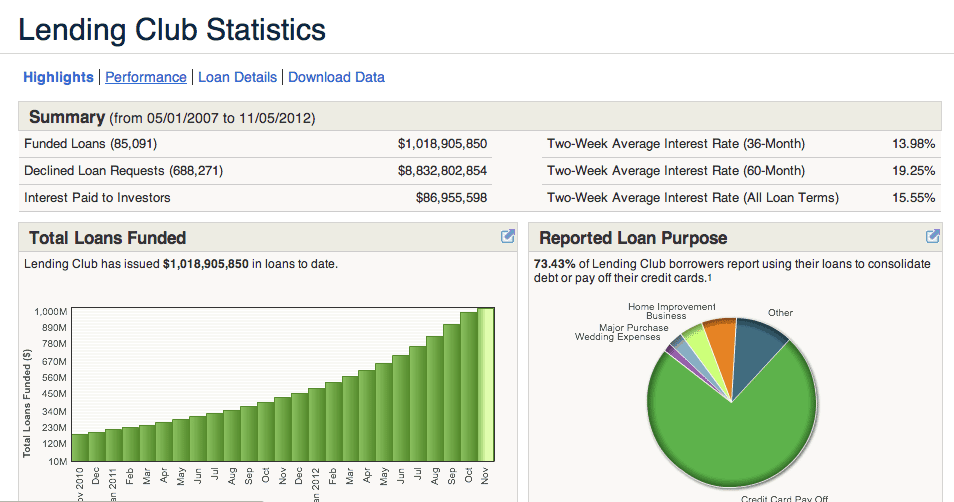Click the 60-Month average interest rate value
The image size is (954, 502).
(913, 171)
